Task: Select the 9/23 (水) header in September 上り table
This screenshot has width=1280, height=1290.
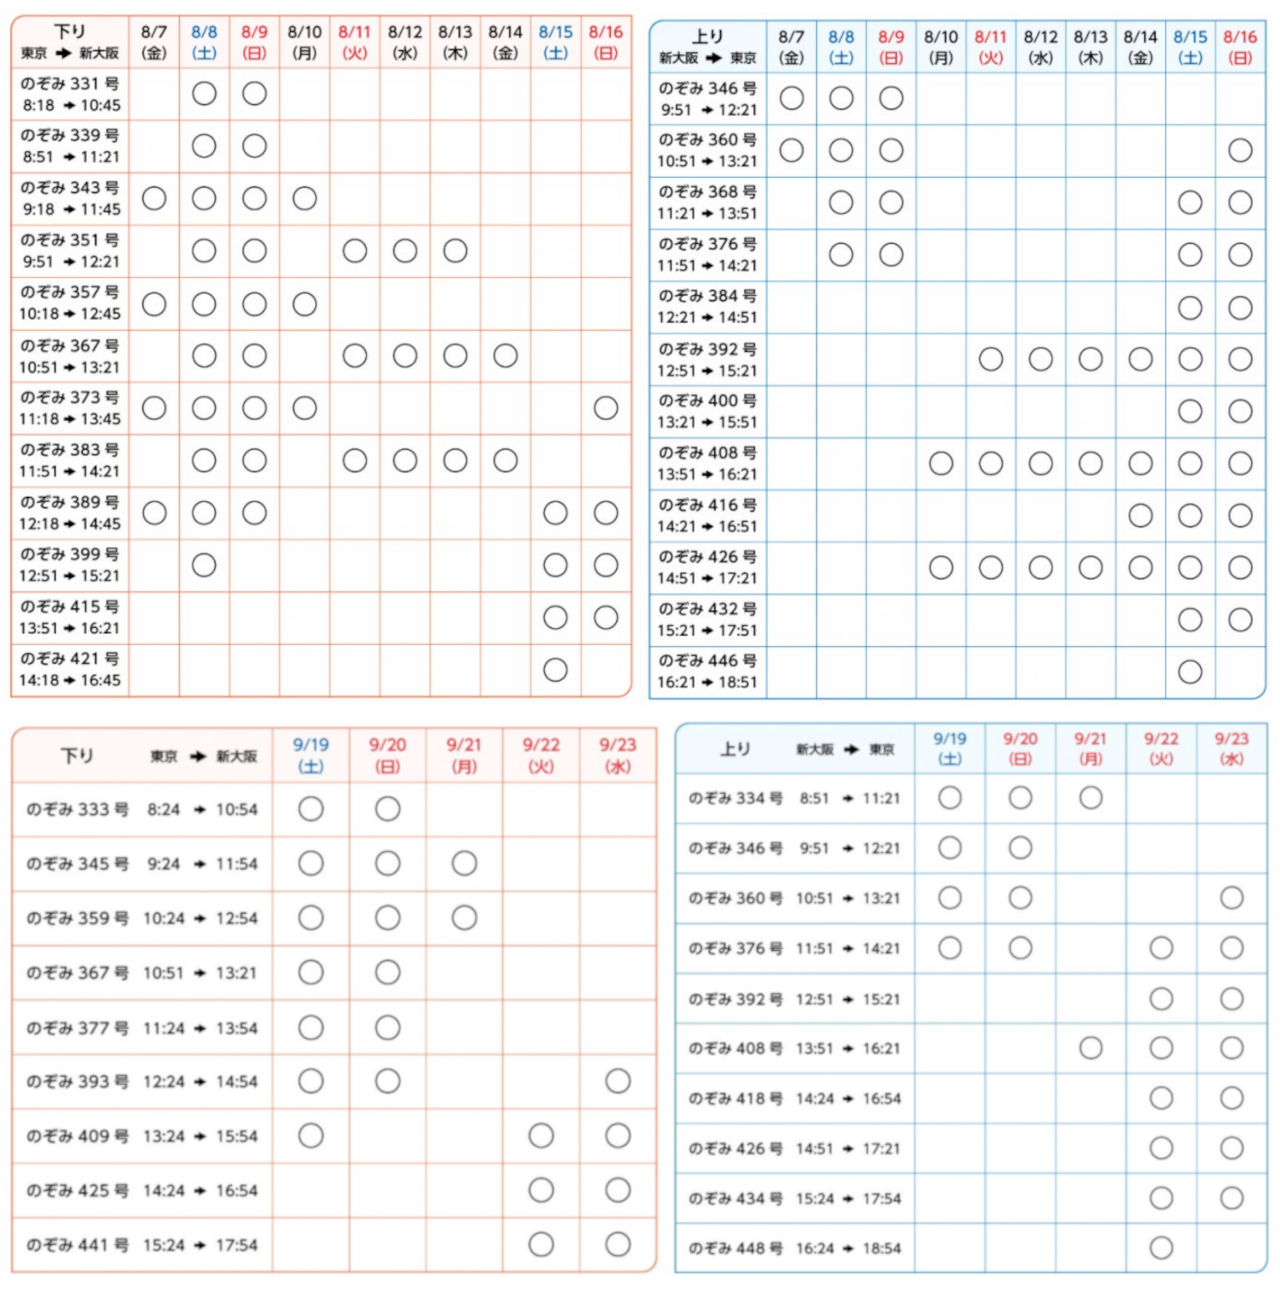Action: click(1232, 749)
